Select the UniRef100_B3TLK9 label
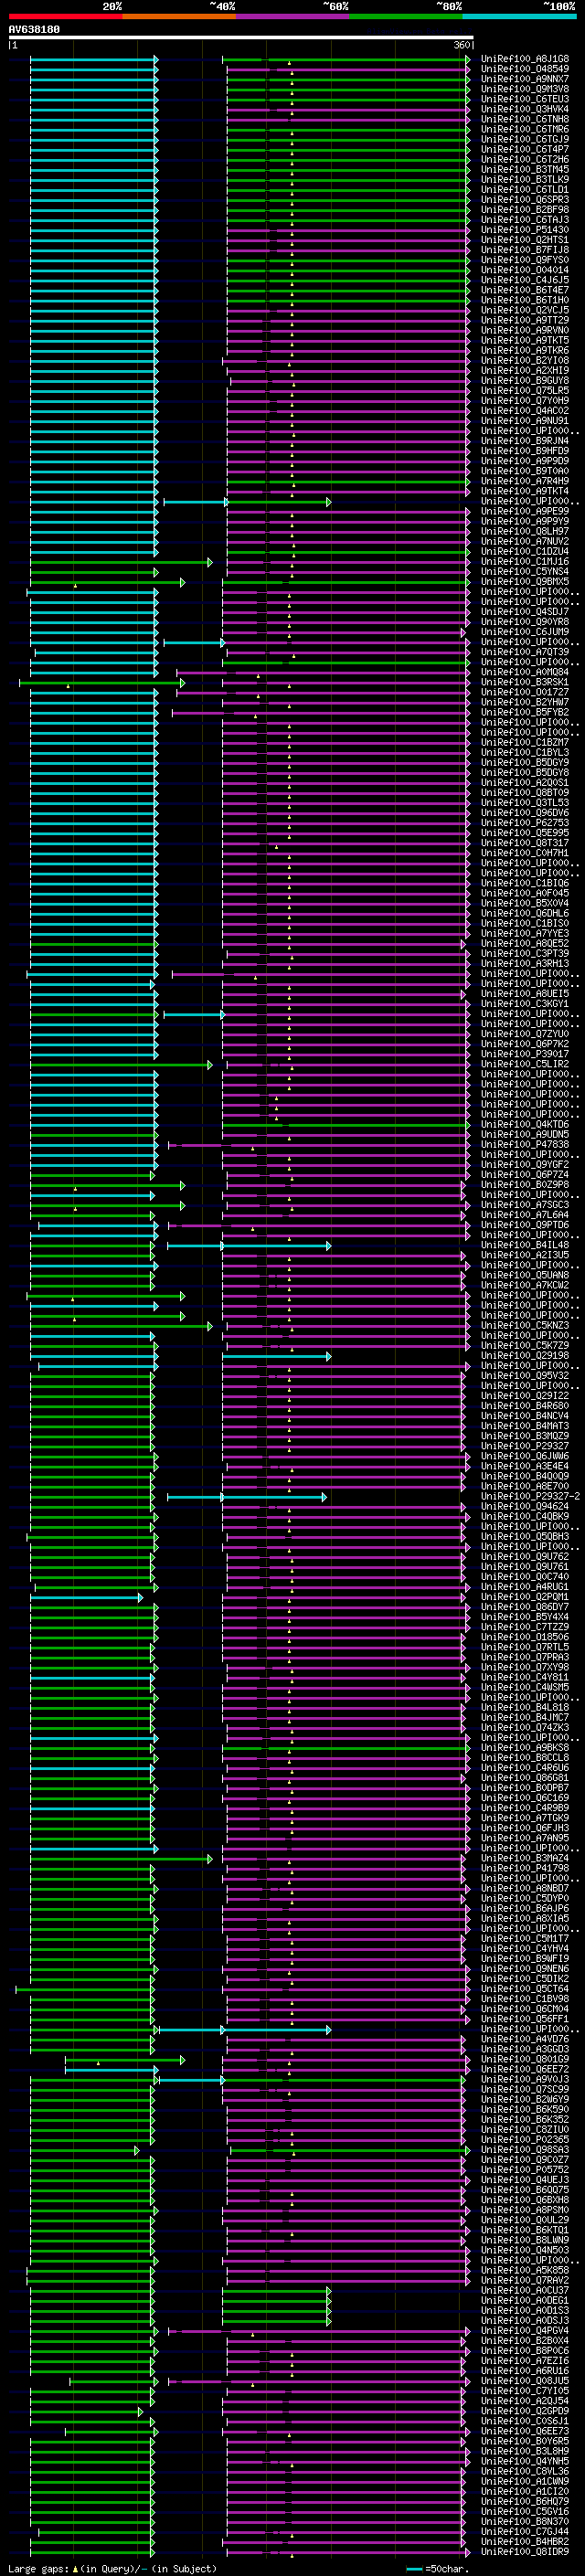The image size is (585, 2576). (x=525, y=179)
